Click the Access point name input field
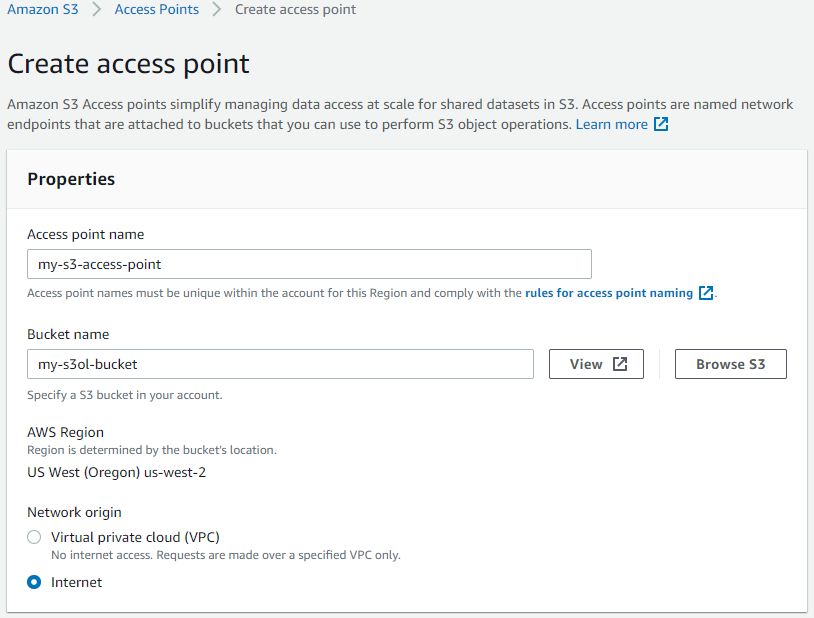814x618 pixels. click(x=308, y=264)
